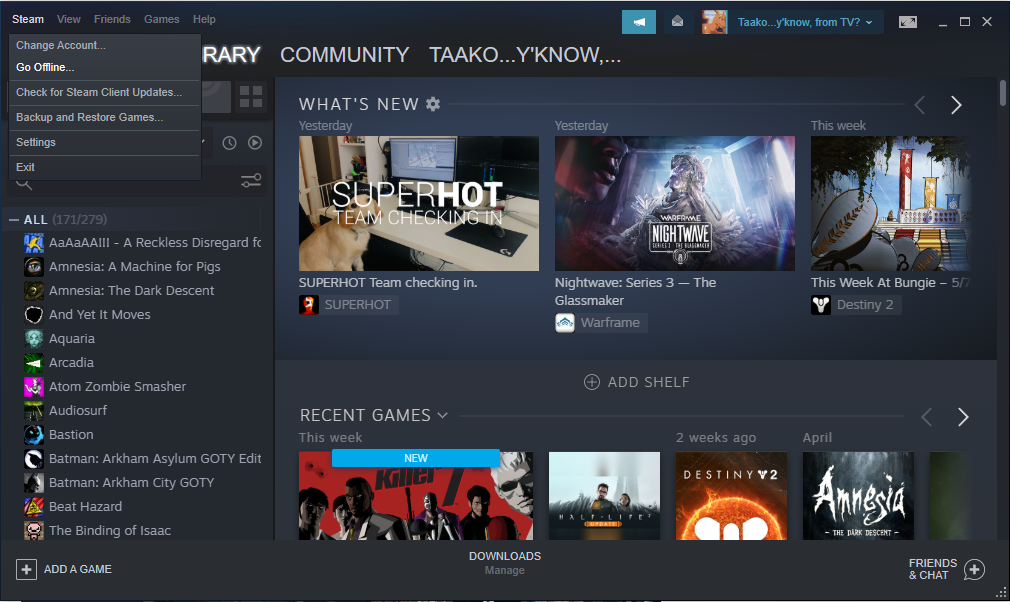Screen dimensions: 1010x602
Task: Open SUPERHOT Team checking in headline
Action: click(388, 283)
